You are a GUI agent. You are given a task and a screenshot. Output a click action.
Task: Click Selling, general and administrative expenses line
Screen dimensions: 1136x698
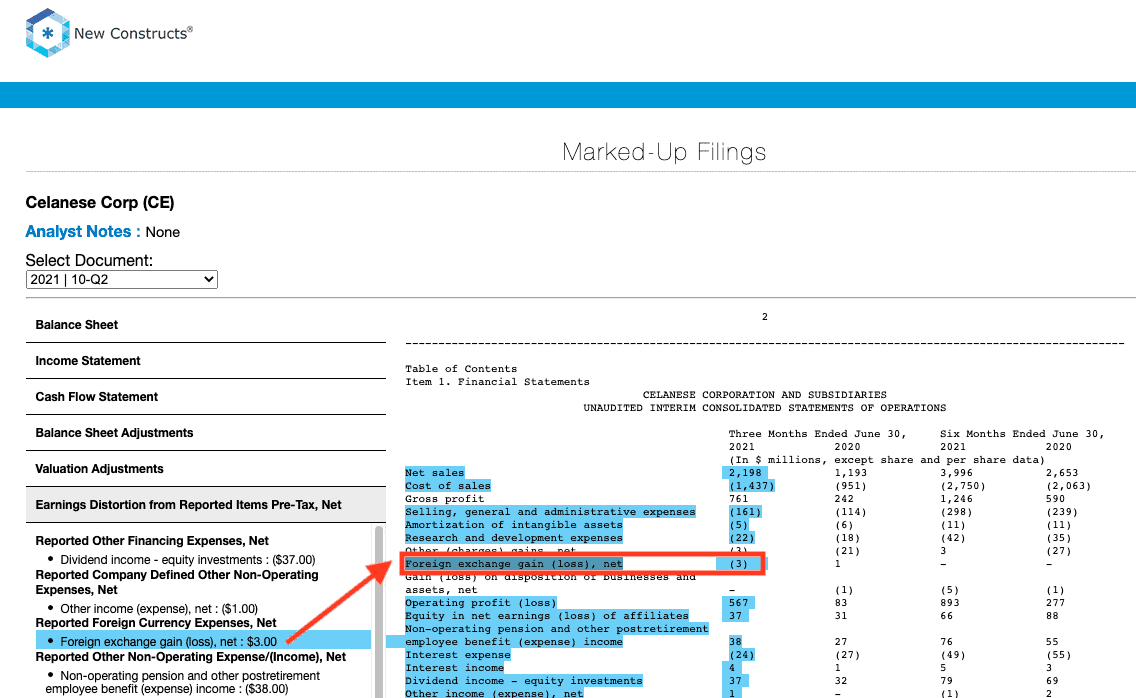550,512
